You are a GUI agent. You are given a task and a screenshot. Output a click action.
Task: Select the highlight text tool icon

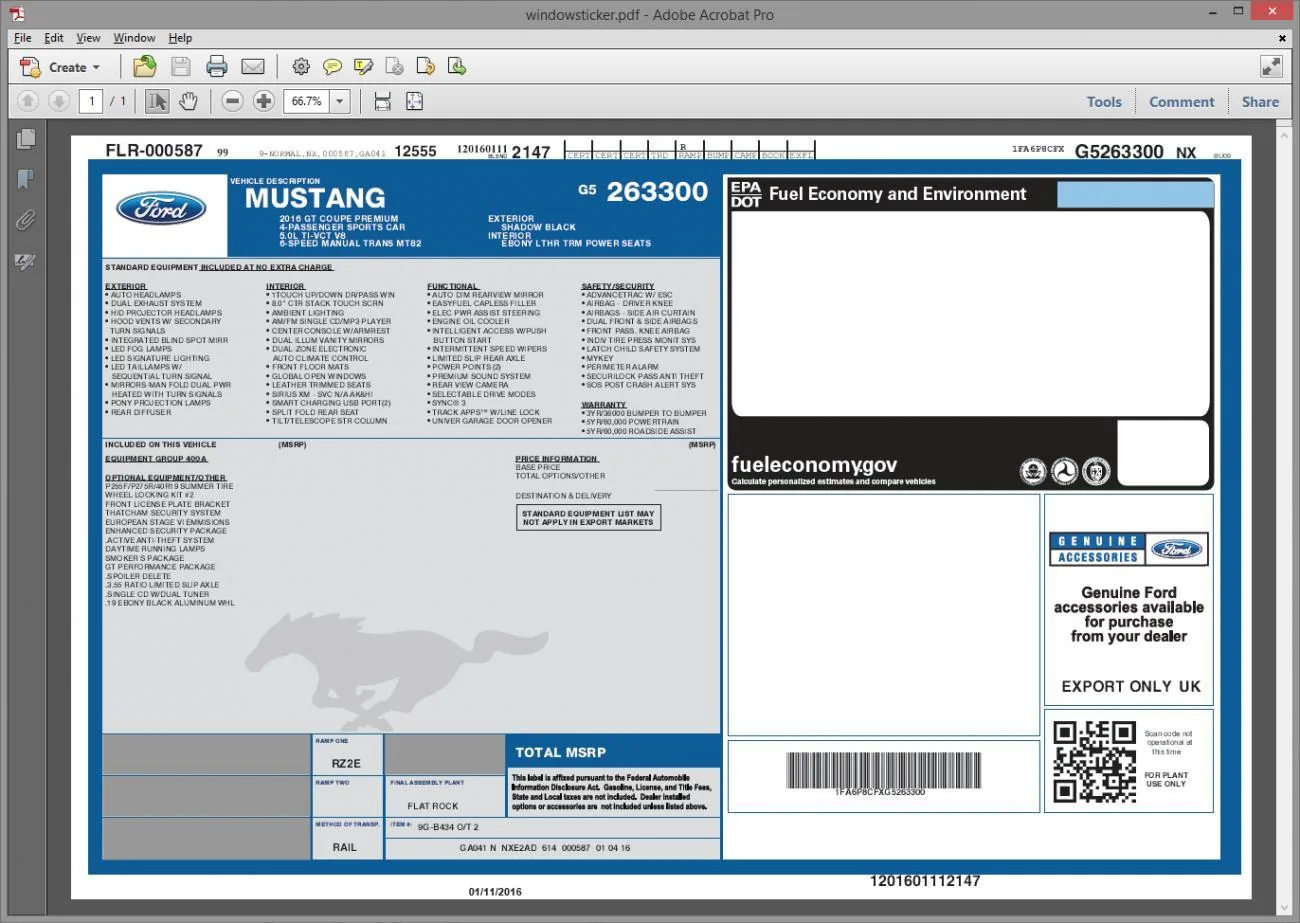pyautogui.click(x=364, y=67)
